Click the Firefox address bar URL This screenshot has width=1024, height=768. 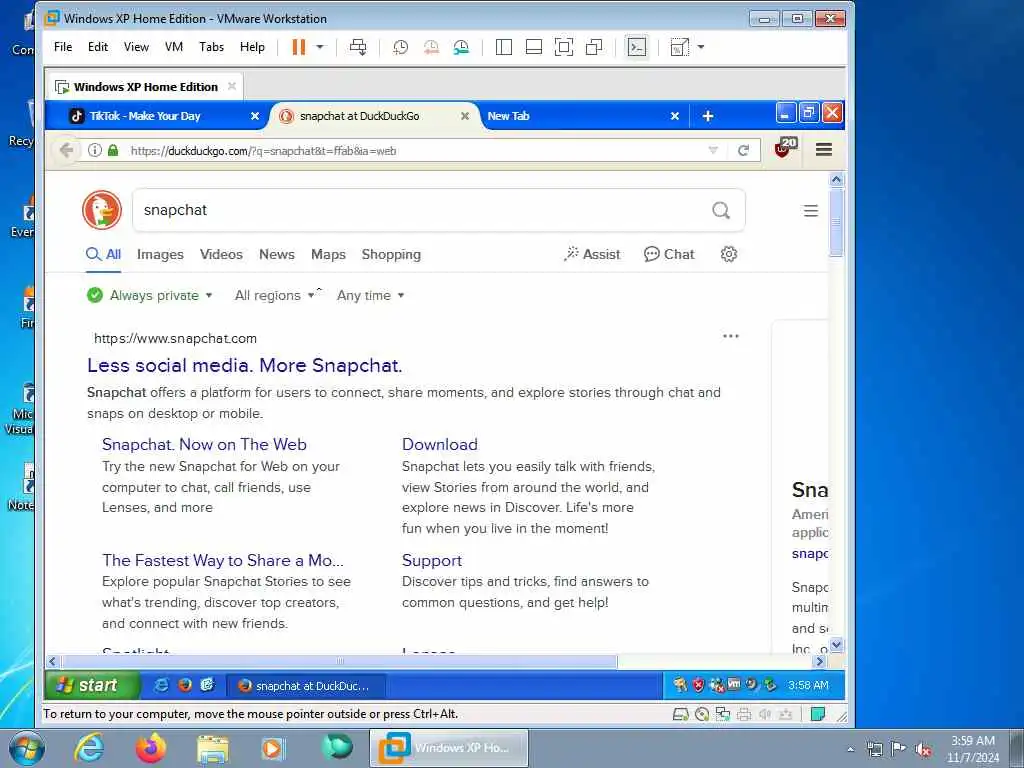pyautogui.click(x=263, y=151)
